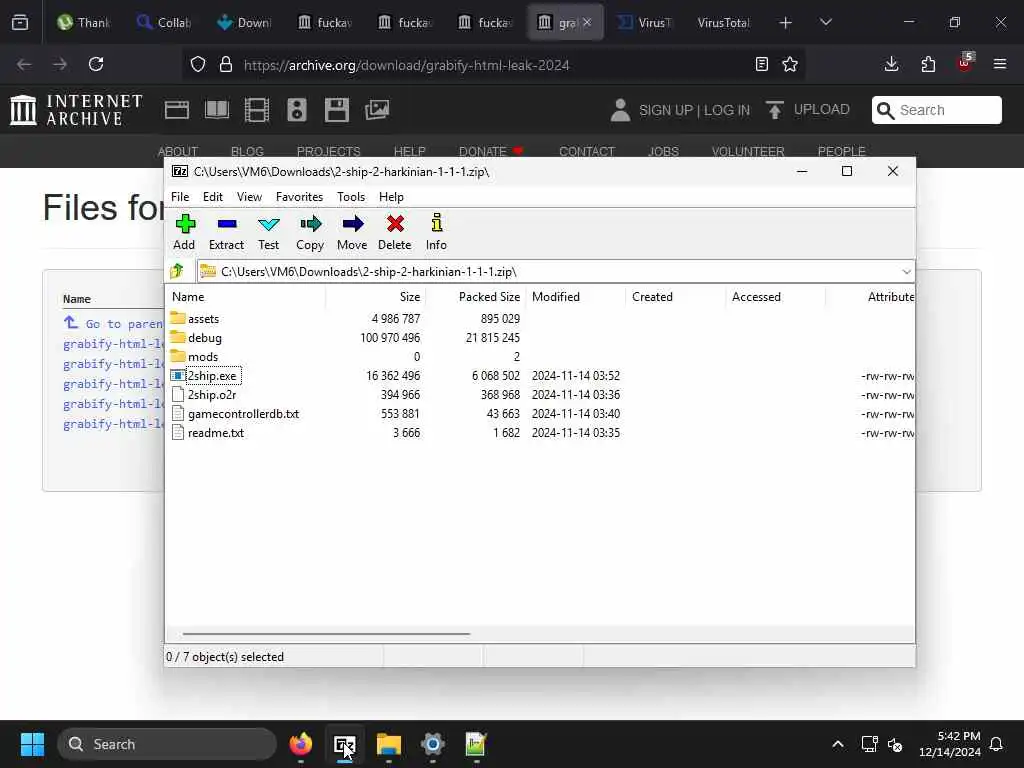The height and width of the screenshot is (768, 1024).
Task: Open Internet Archive web section icon
Action: 177,110
